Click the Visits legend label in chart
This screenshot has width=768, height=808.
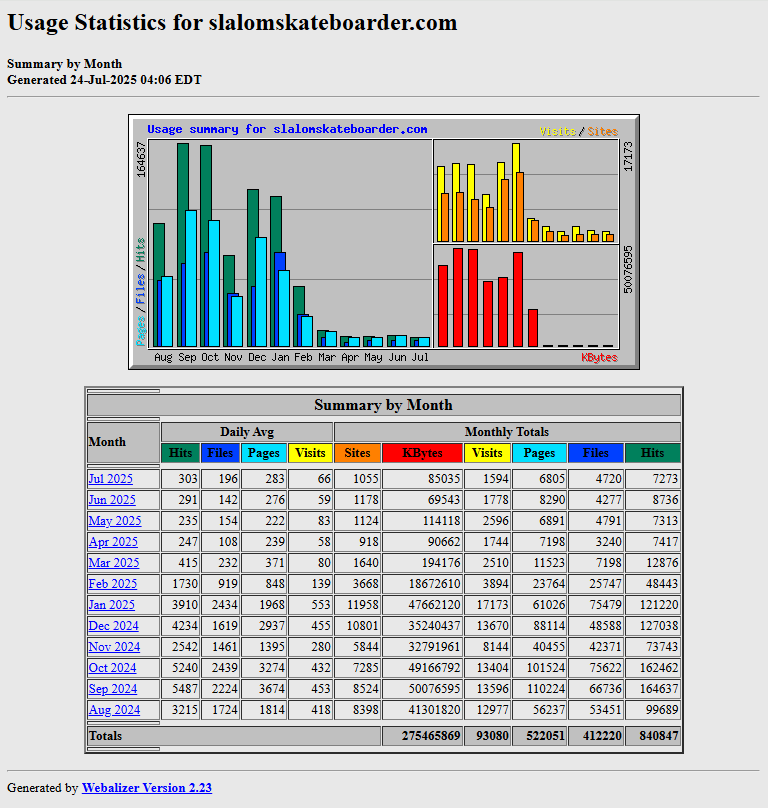click(x=557, y=131)
